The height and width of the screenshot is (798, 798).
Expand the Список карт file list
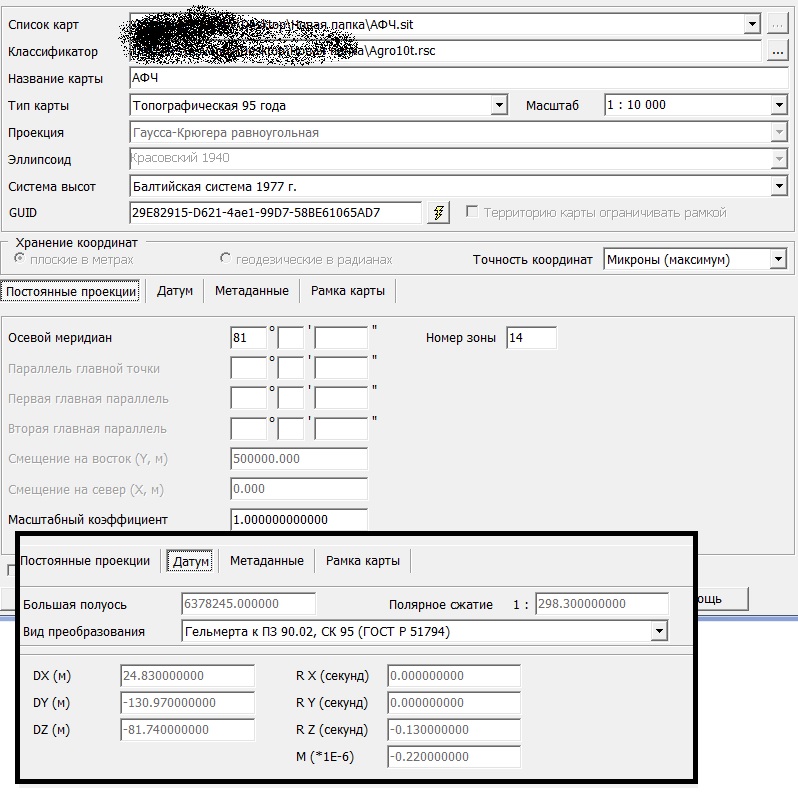coord(752,24)
